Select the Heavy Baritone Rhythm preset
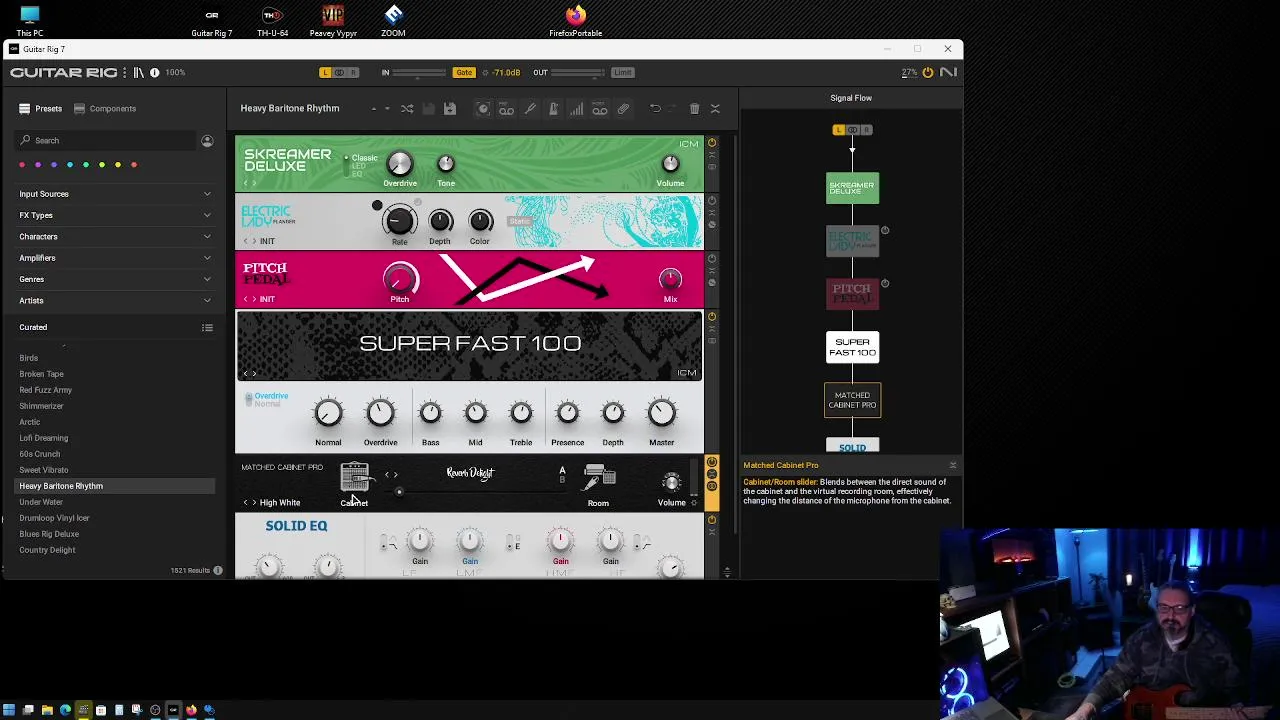This screenshot has width=1280, height=720. [x=115, y=486]
